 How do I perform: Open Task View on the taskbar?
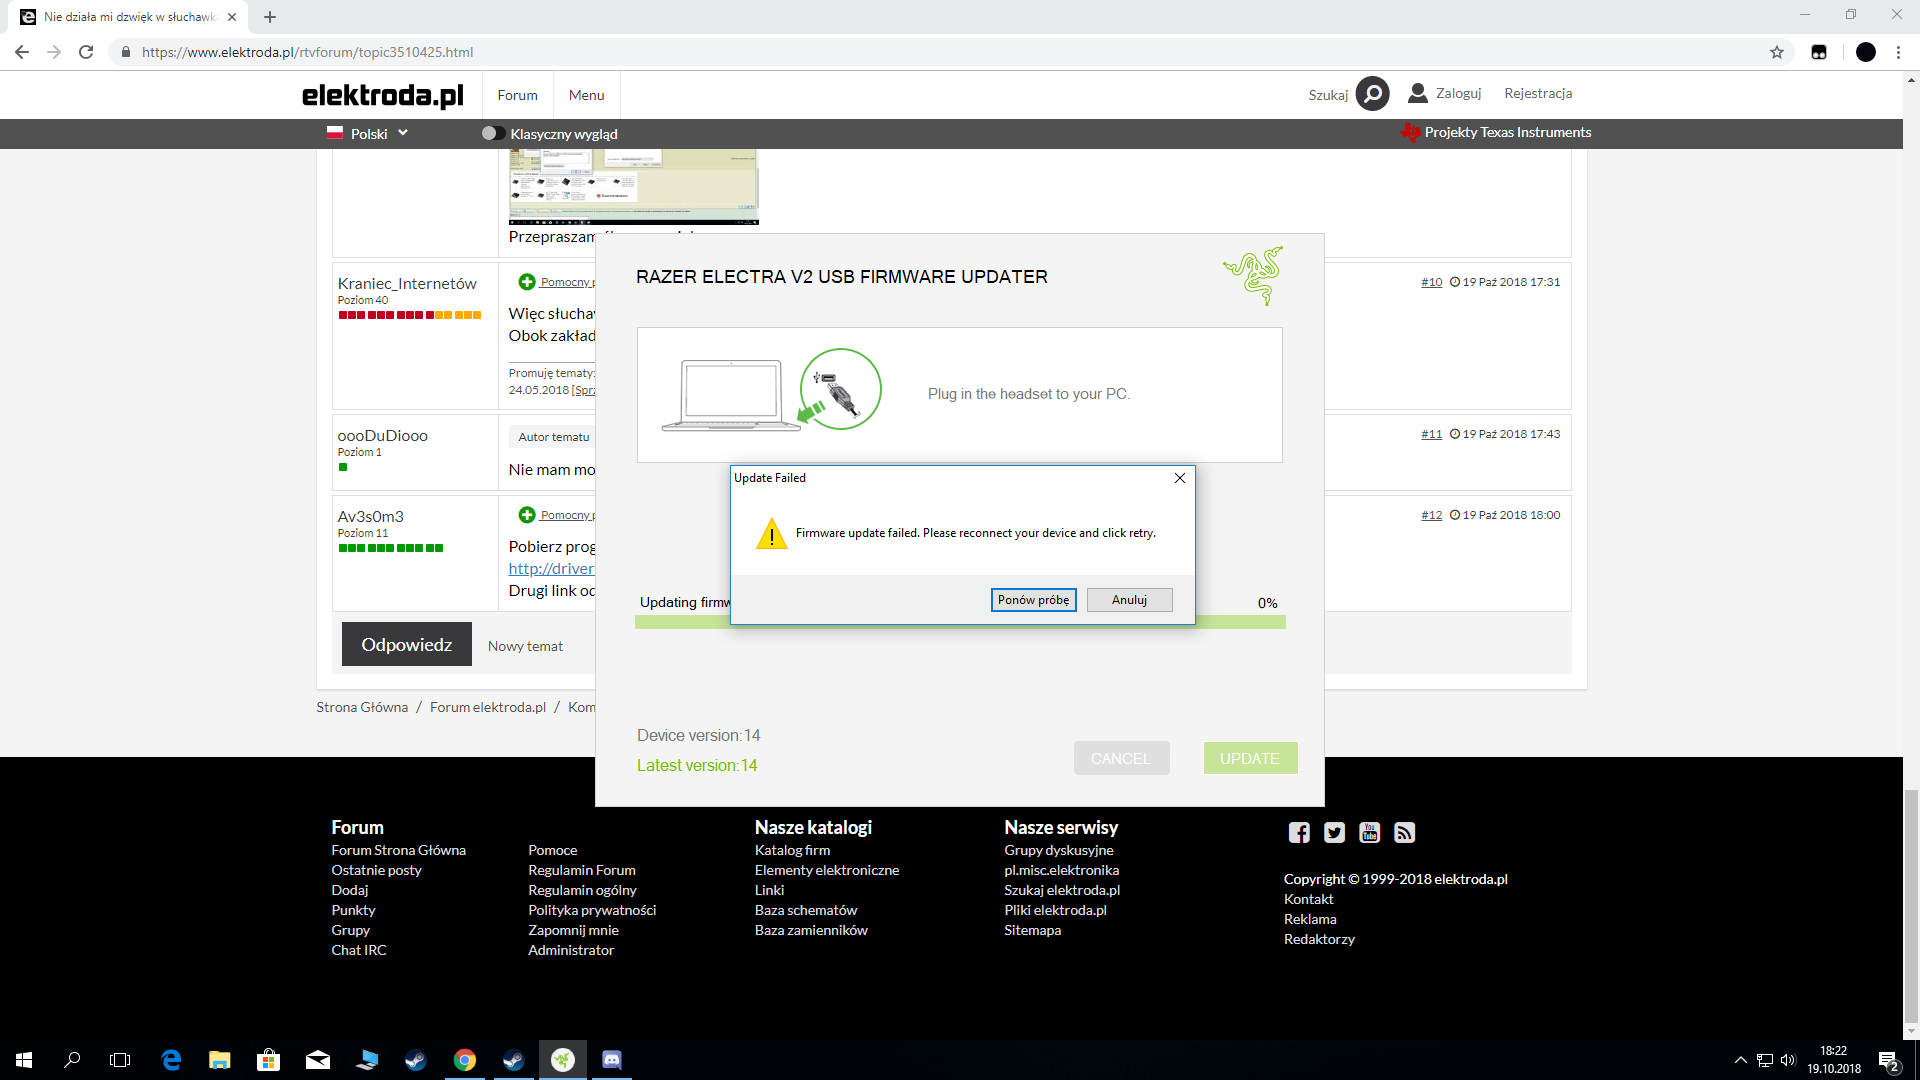pos(120,1059)
